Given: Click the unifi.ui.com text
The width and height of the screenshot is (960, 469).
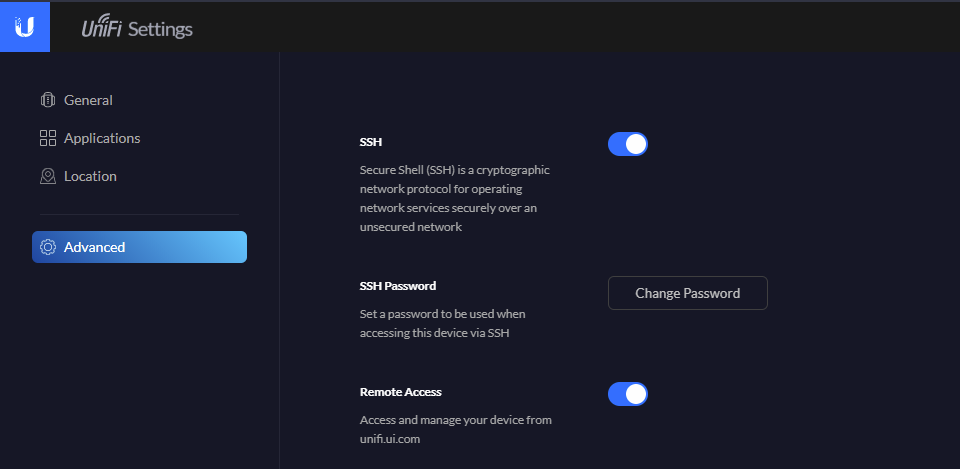Looking at the screenshot, I should pyautogui.click(x=390, y=438).
